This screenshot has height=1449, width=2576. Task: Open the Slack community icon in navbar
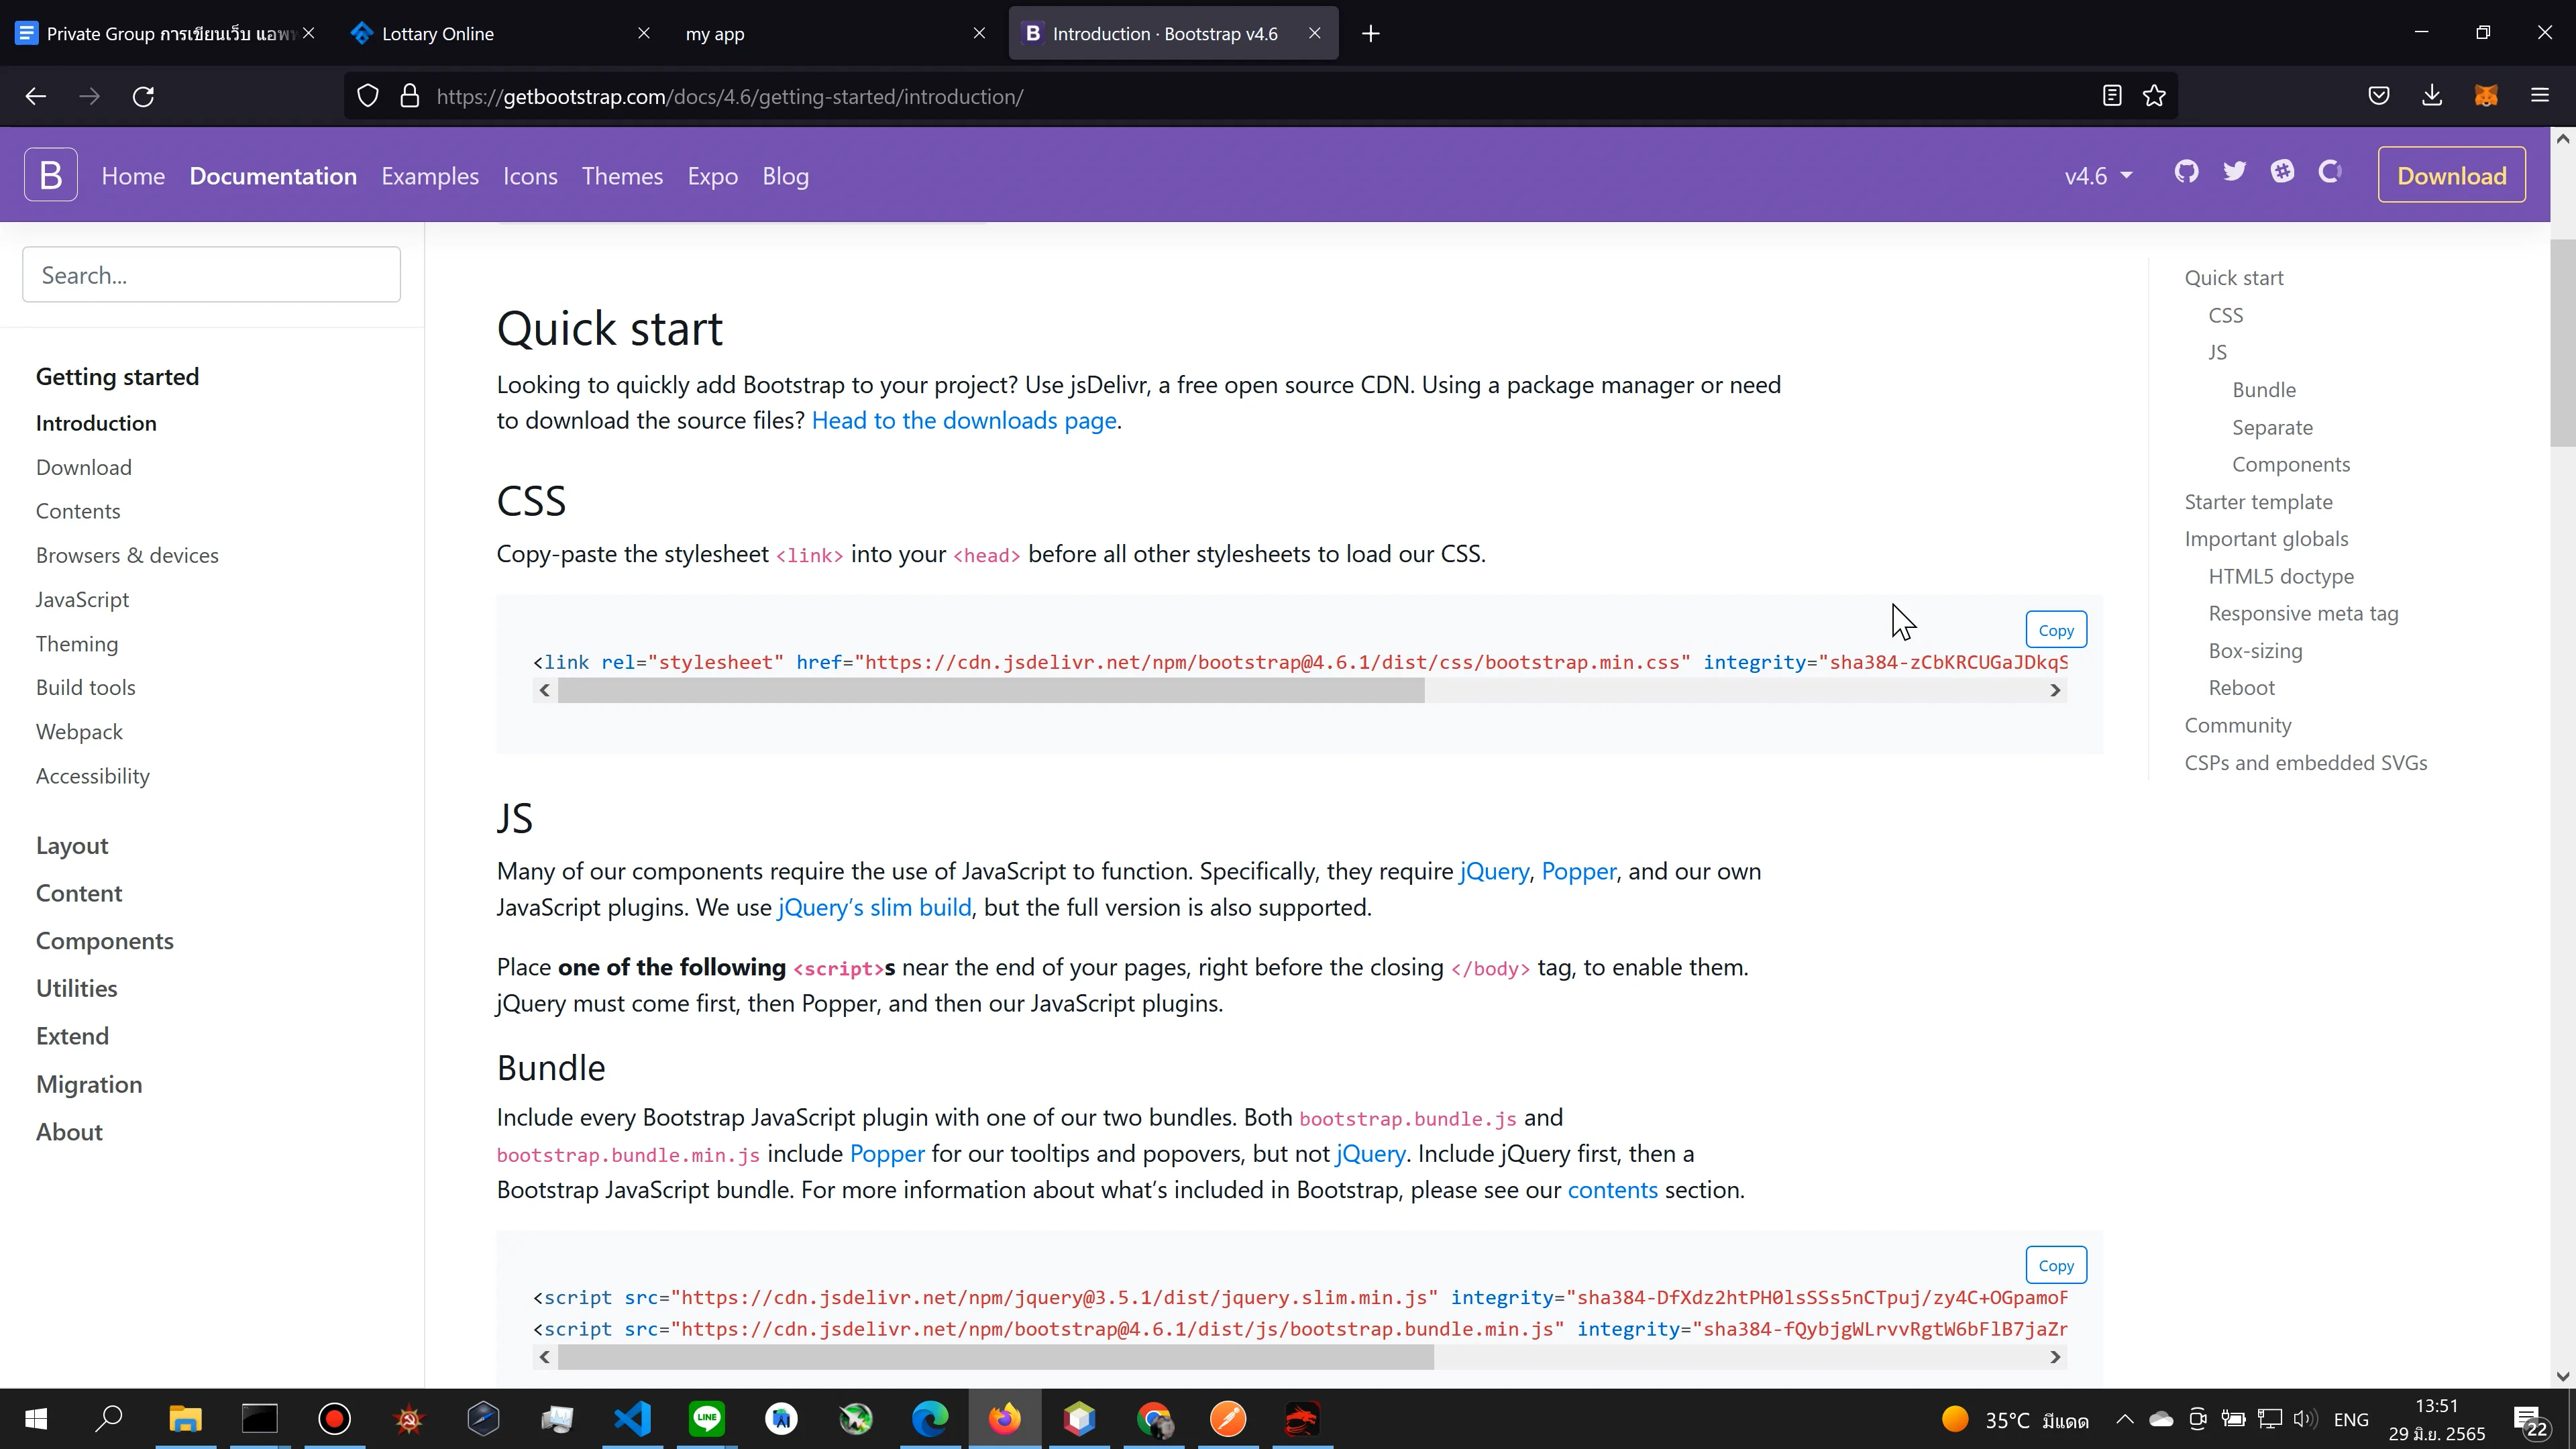tap(2283, 172)
